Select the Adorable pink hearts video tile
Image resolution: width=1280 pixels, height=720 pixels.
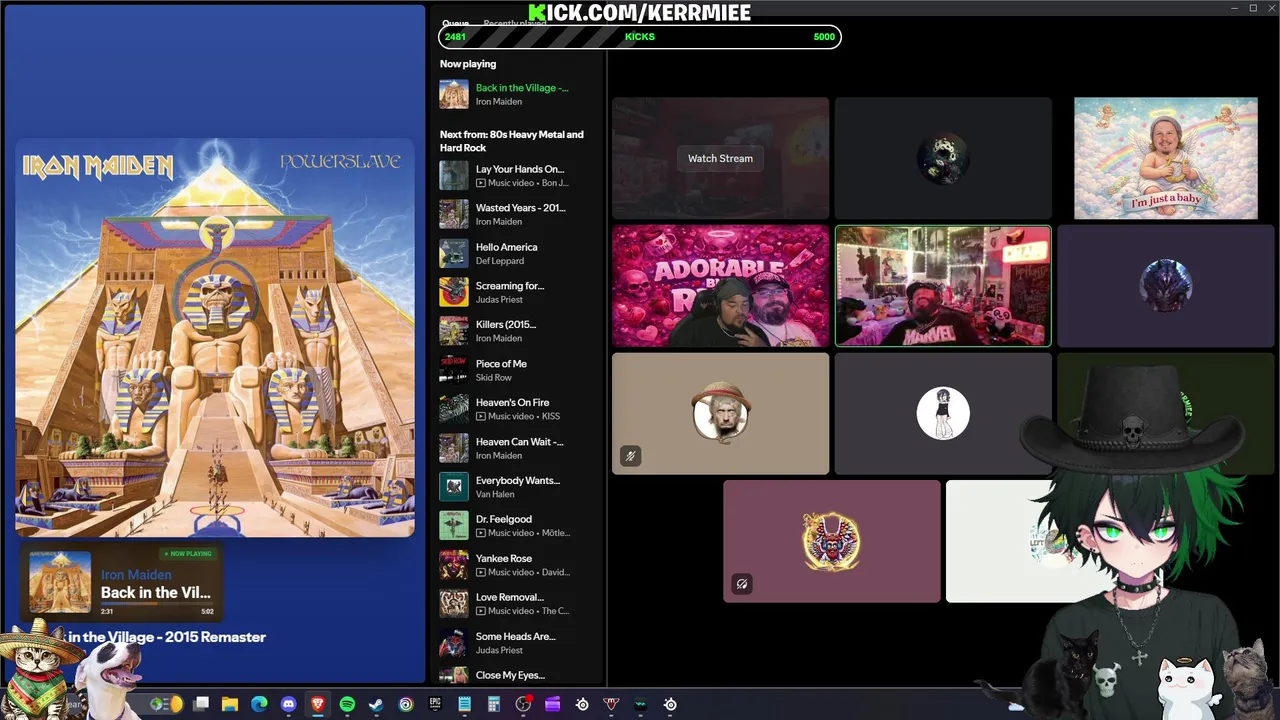click(x=720, y=286)
